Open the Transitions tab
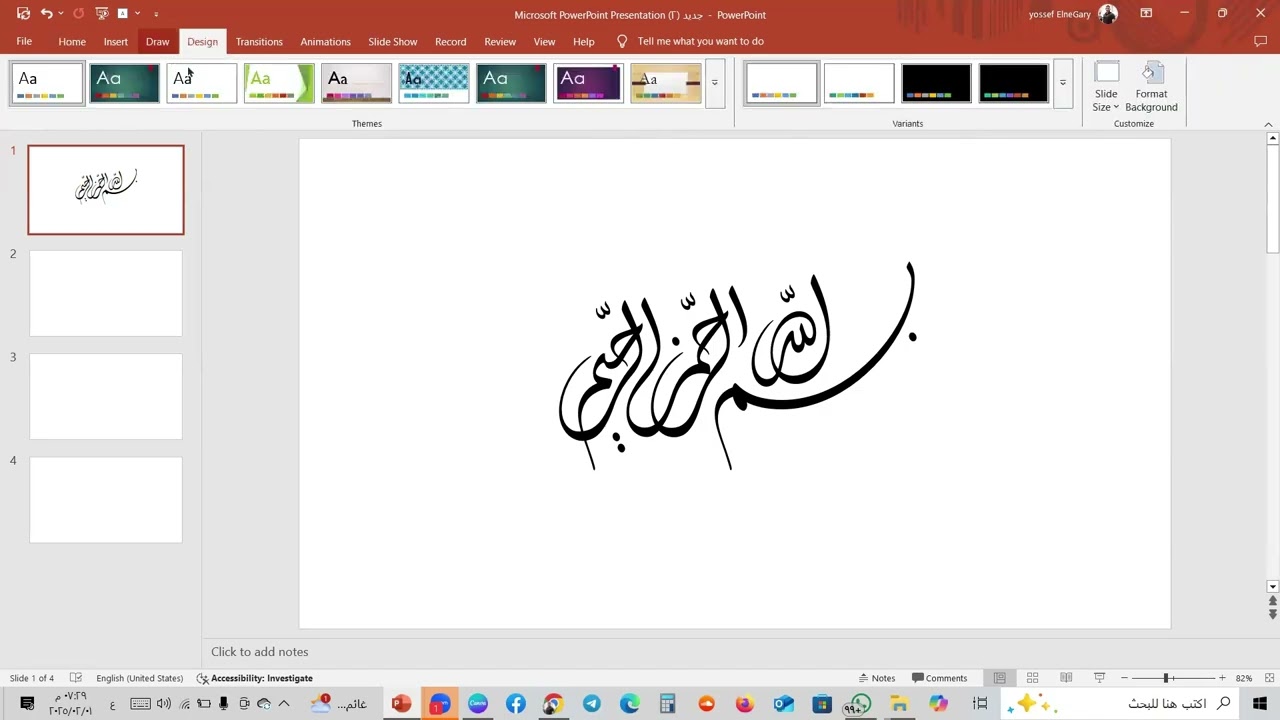The height and width of the screenshot is (720, 1280). pos(259,41)
